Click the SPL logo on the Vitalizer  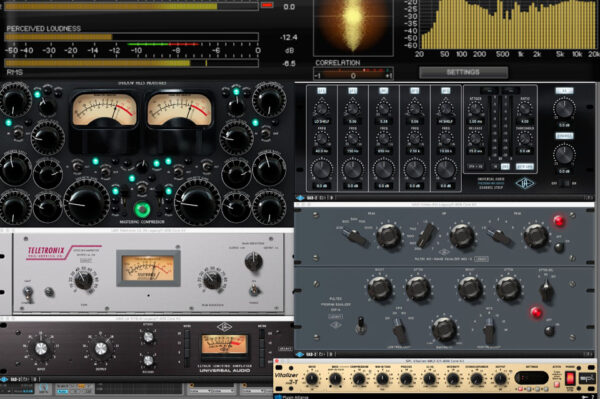pos(586,378)
